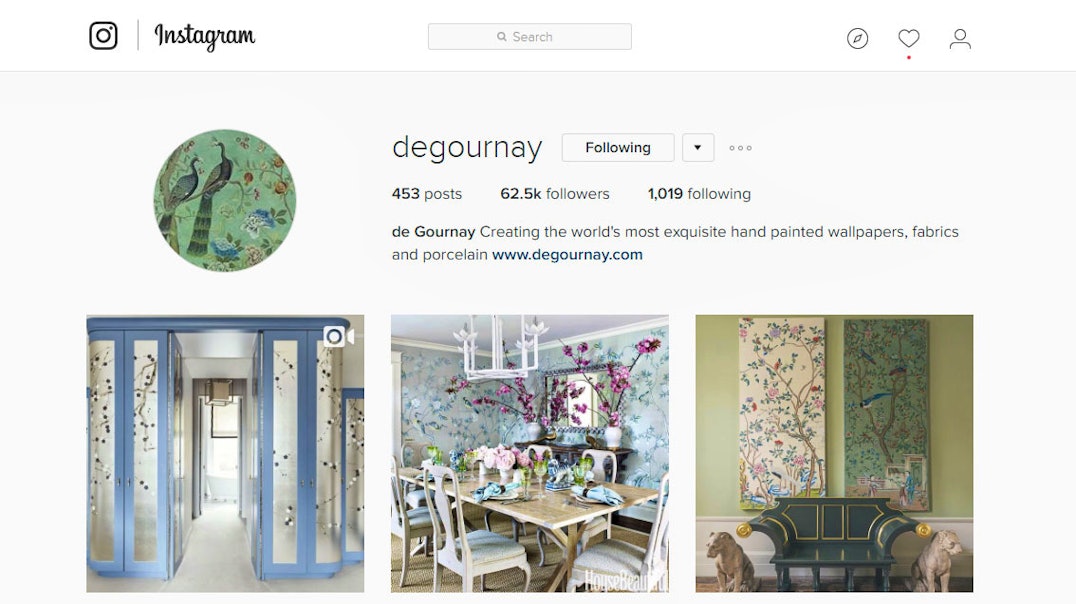View the 1,019 following list
This screenshot has height=604, width=1076.
point(699,194)
